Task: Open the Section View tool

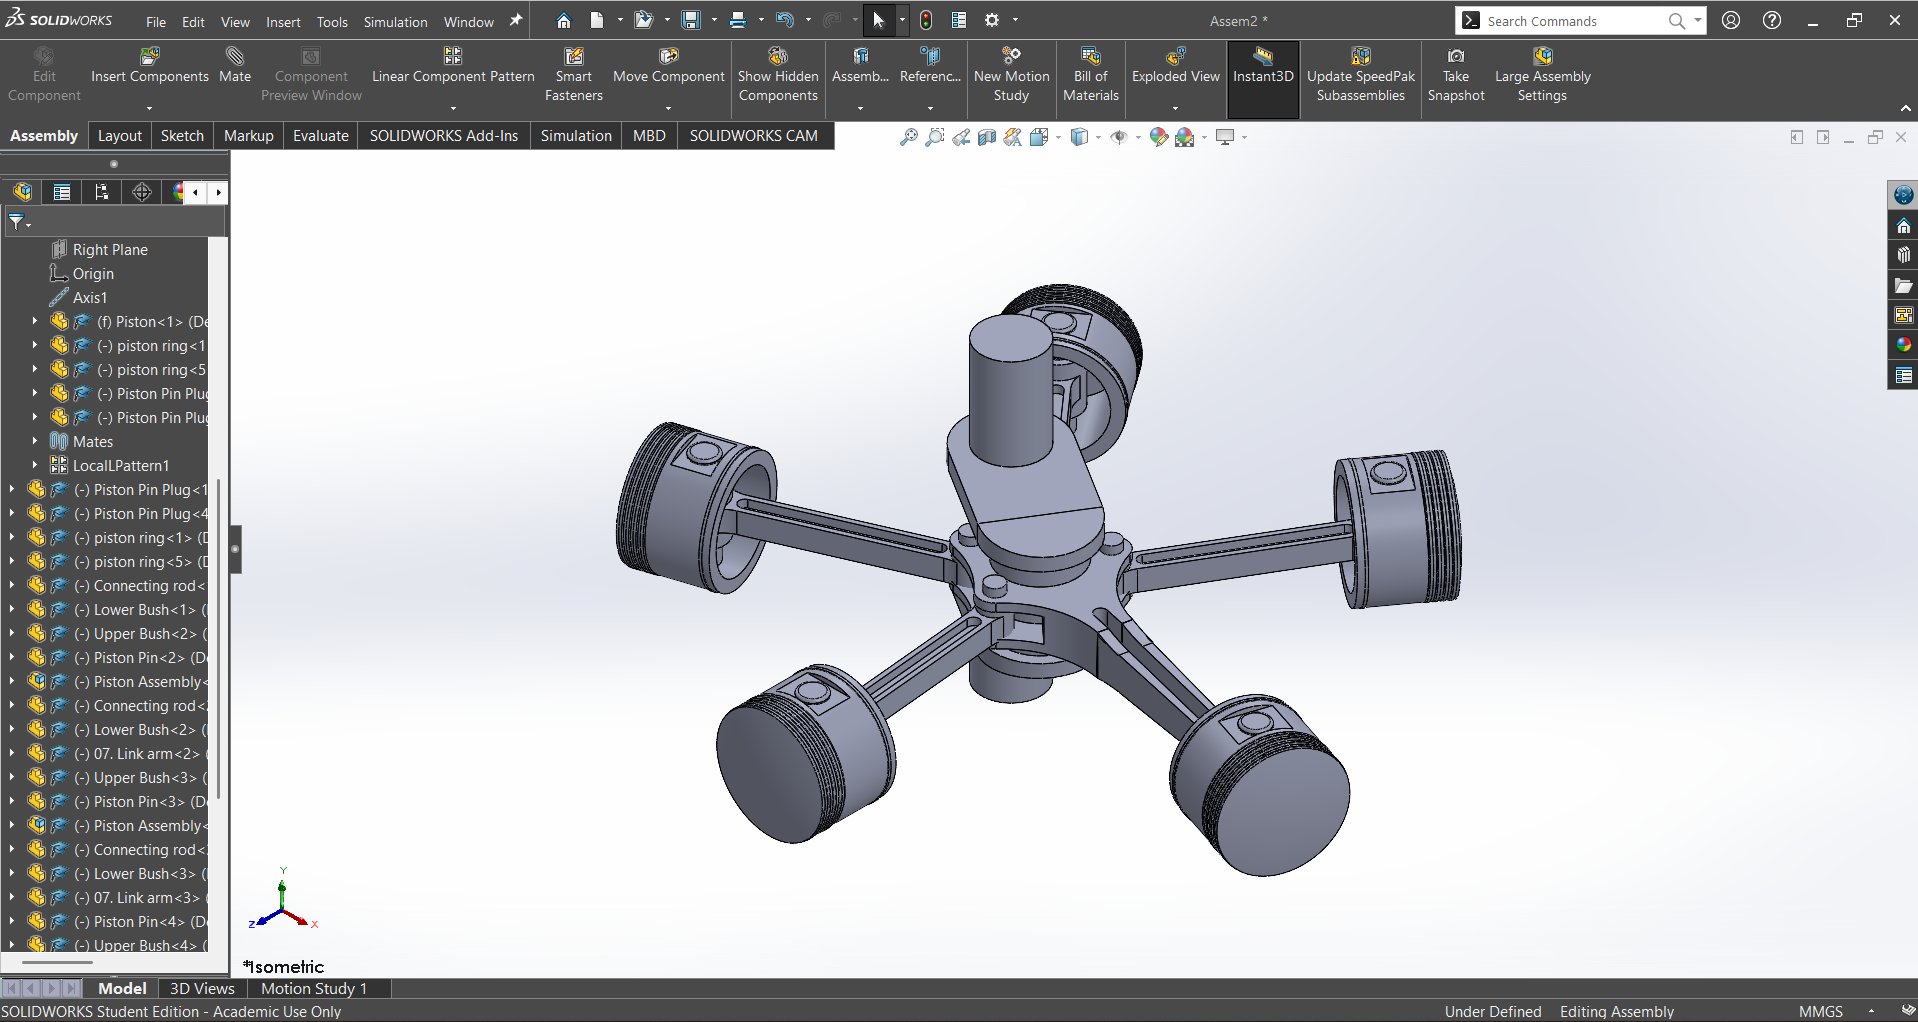Action: tap(987, 137)
